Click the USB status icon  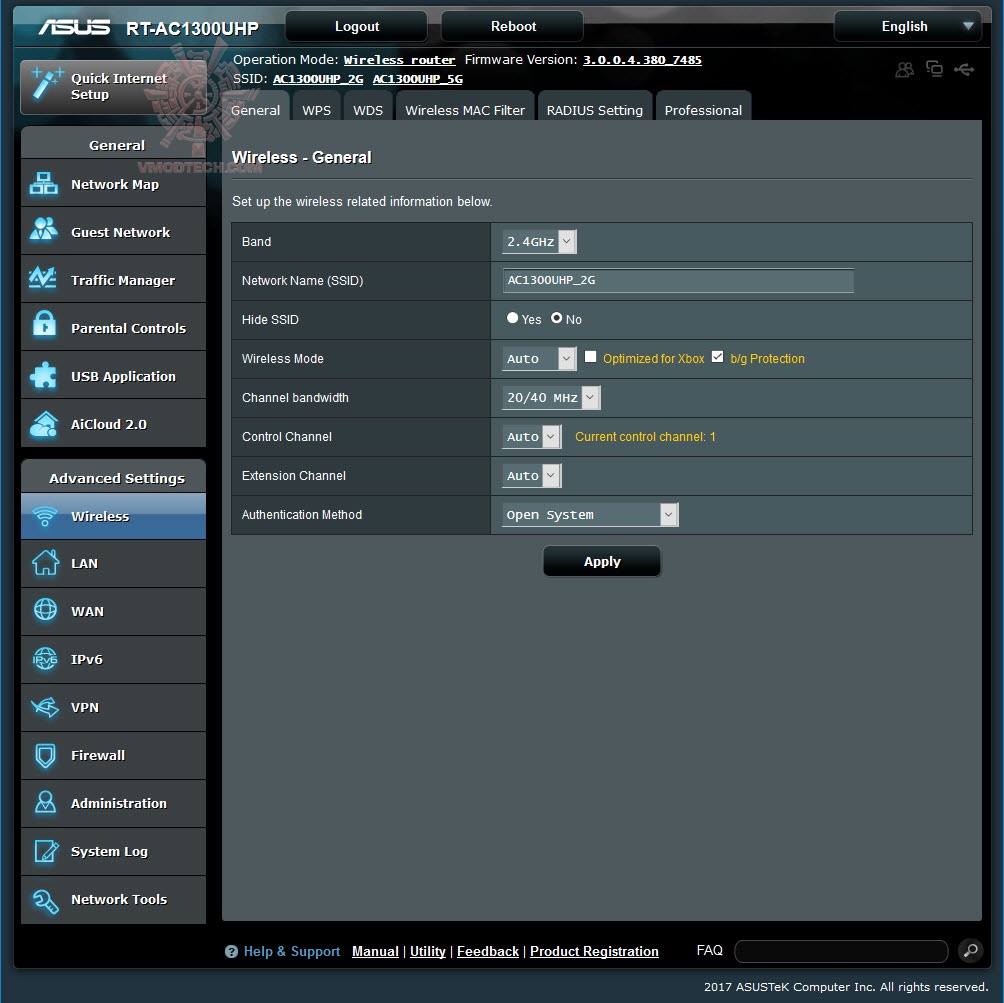964,69
